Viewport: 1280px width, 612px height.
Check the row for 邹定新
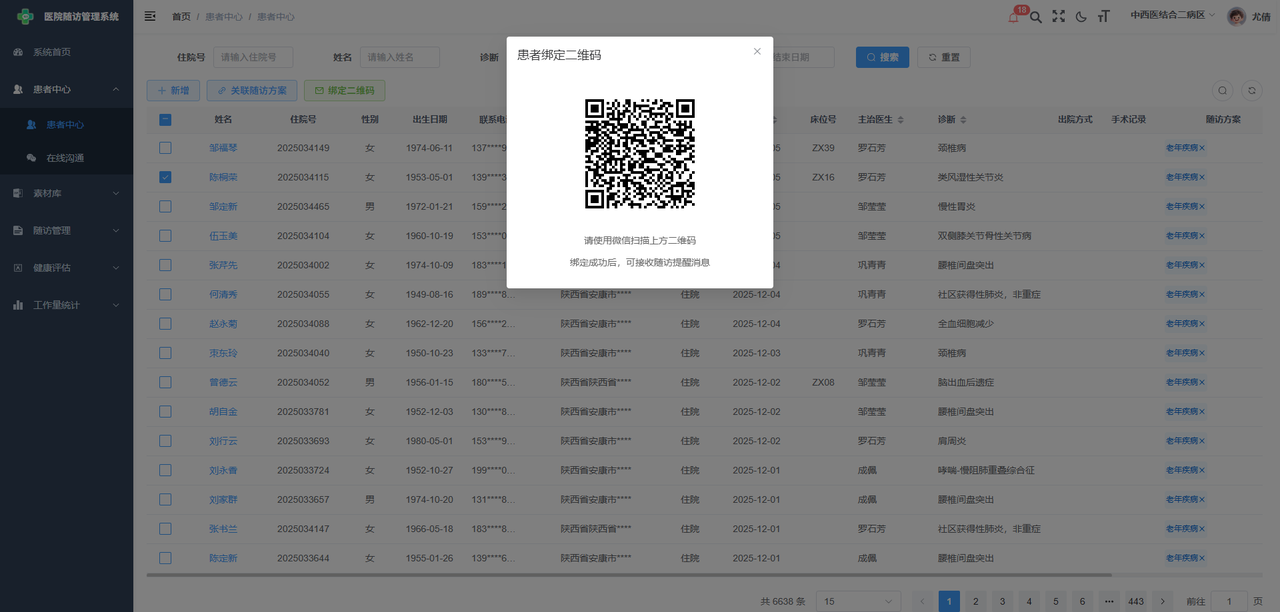click(165, 206)
